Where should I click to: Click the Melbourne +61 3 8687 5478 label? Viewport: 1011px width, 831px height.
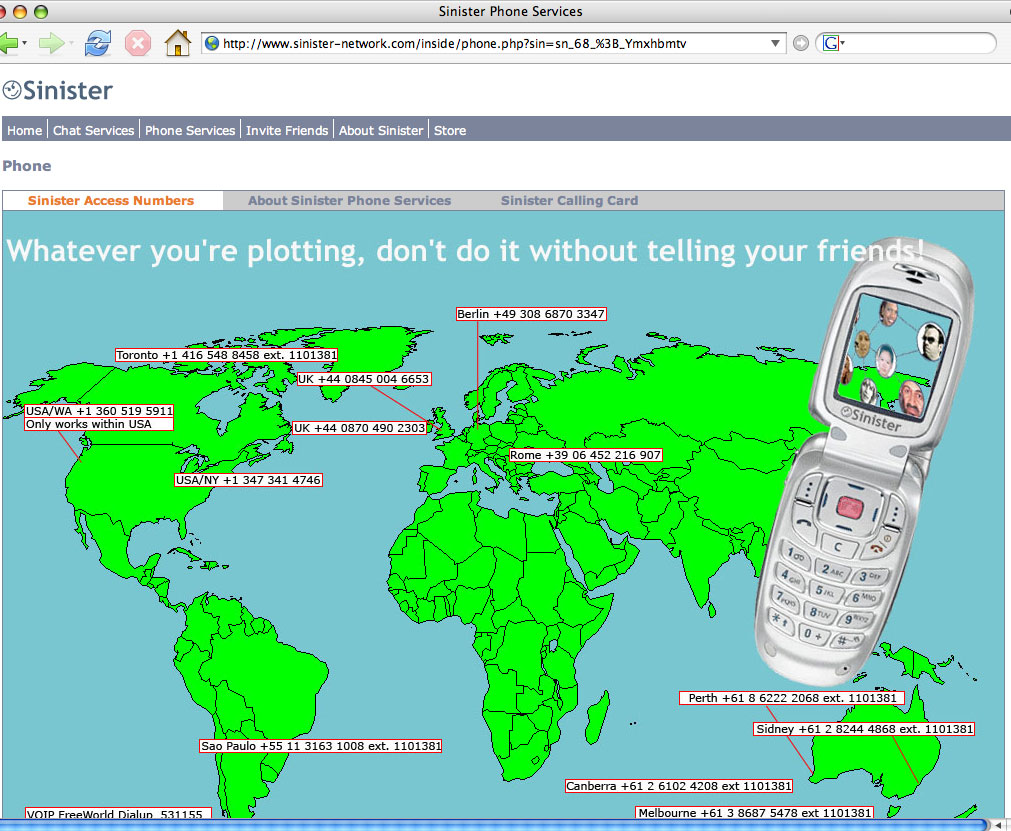tap(754, 813)
